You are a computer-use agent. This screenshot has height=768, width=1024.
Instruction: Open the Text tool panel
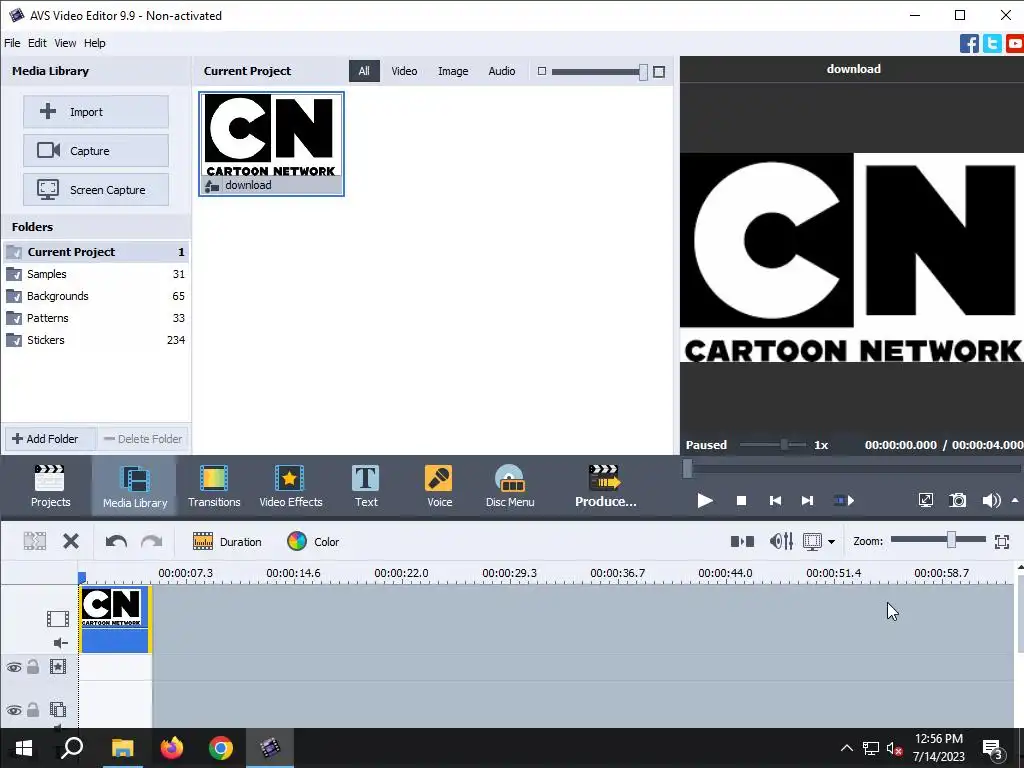click(x=366, y=486)
